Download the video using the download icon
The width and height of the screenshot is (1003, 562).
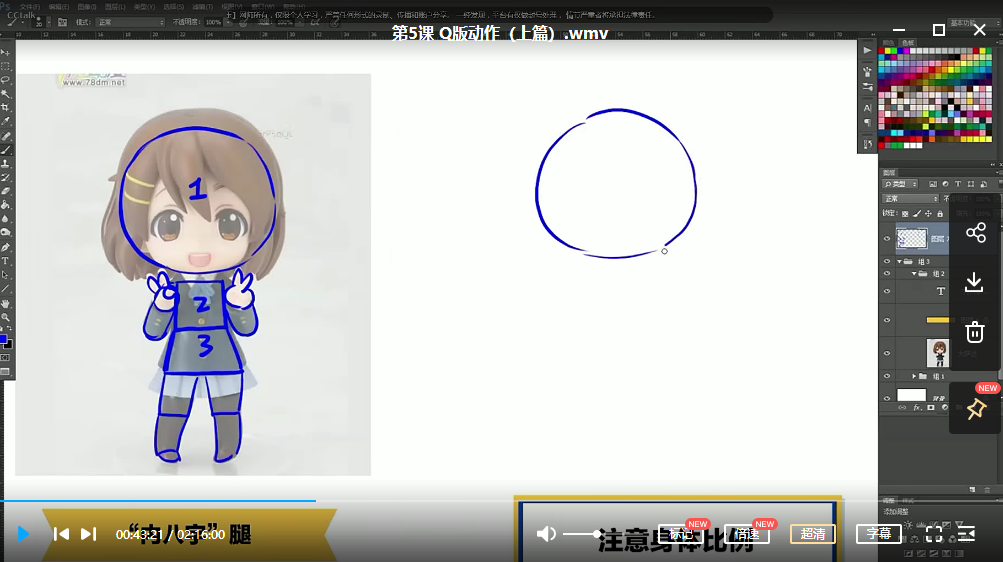[975, 283]
